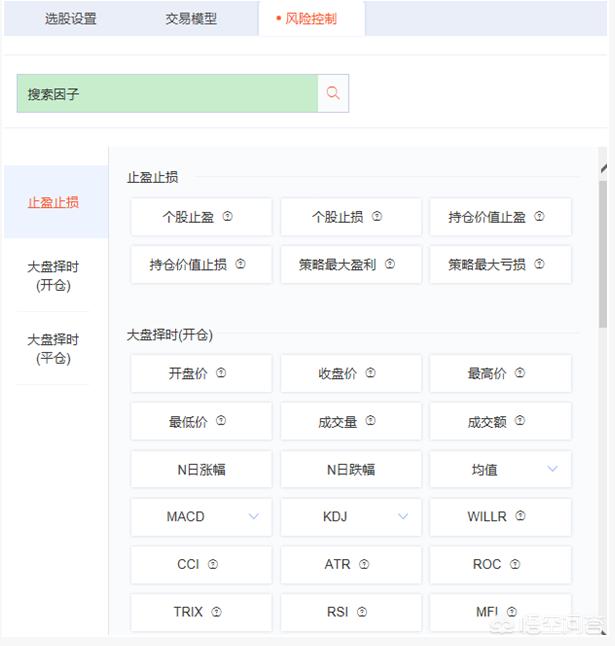615x646 pixels.
Task: Select 止盈止损 in the left sidebar
Action: pyautogui.click(x=53, y=202)
